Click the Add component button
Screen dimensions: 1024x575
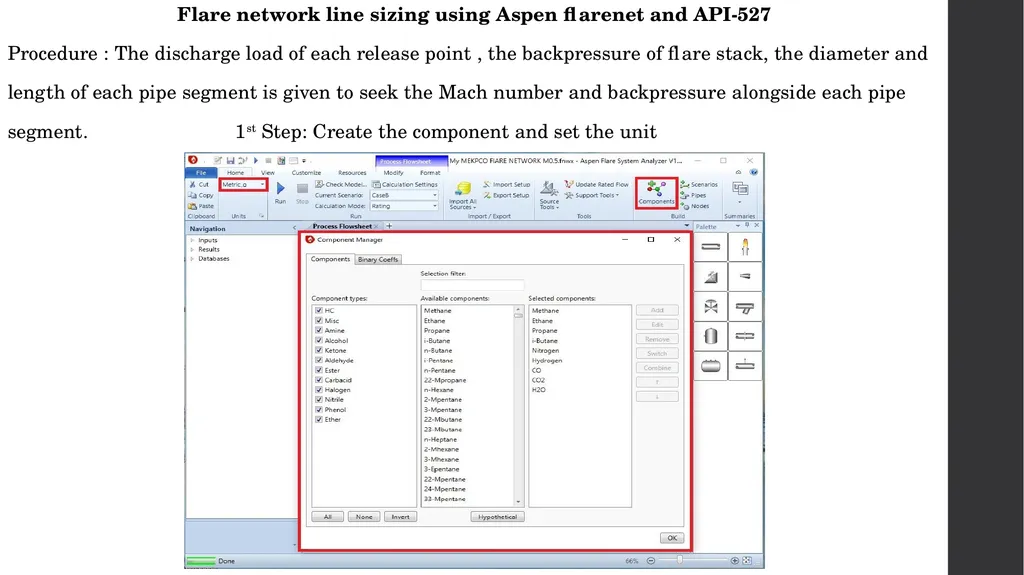click(x=657, y=310)
